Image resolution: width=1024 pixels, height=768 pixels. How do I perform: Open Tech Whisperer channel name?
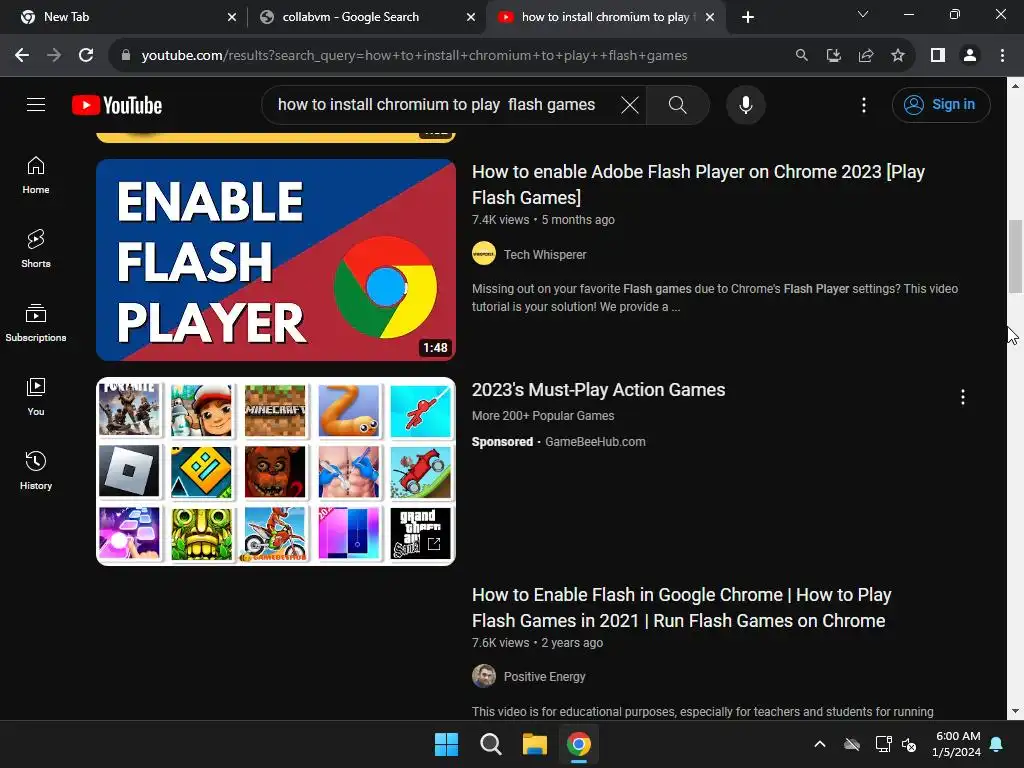[545, 255]
